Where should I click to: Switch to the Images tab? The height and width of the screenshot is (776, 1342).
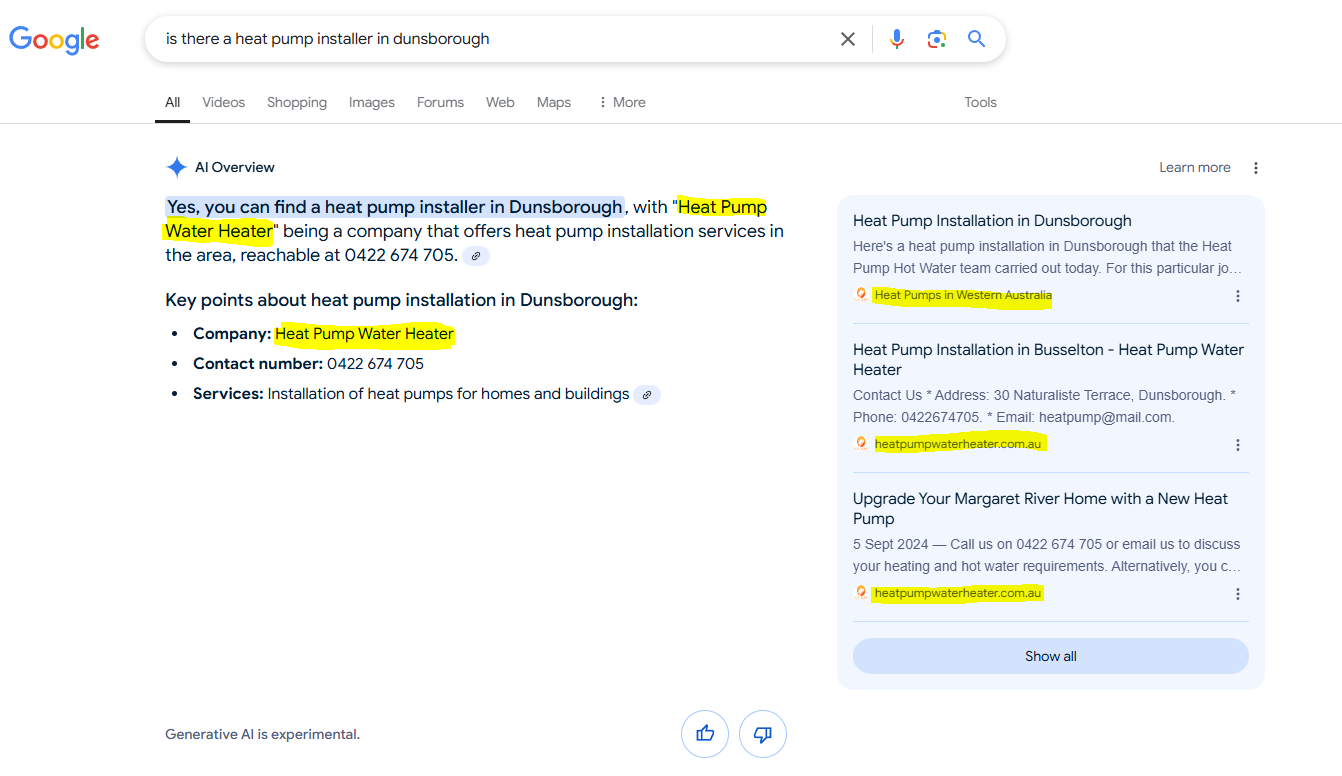[372, 102]
